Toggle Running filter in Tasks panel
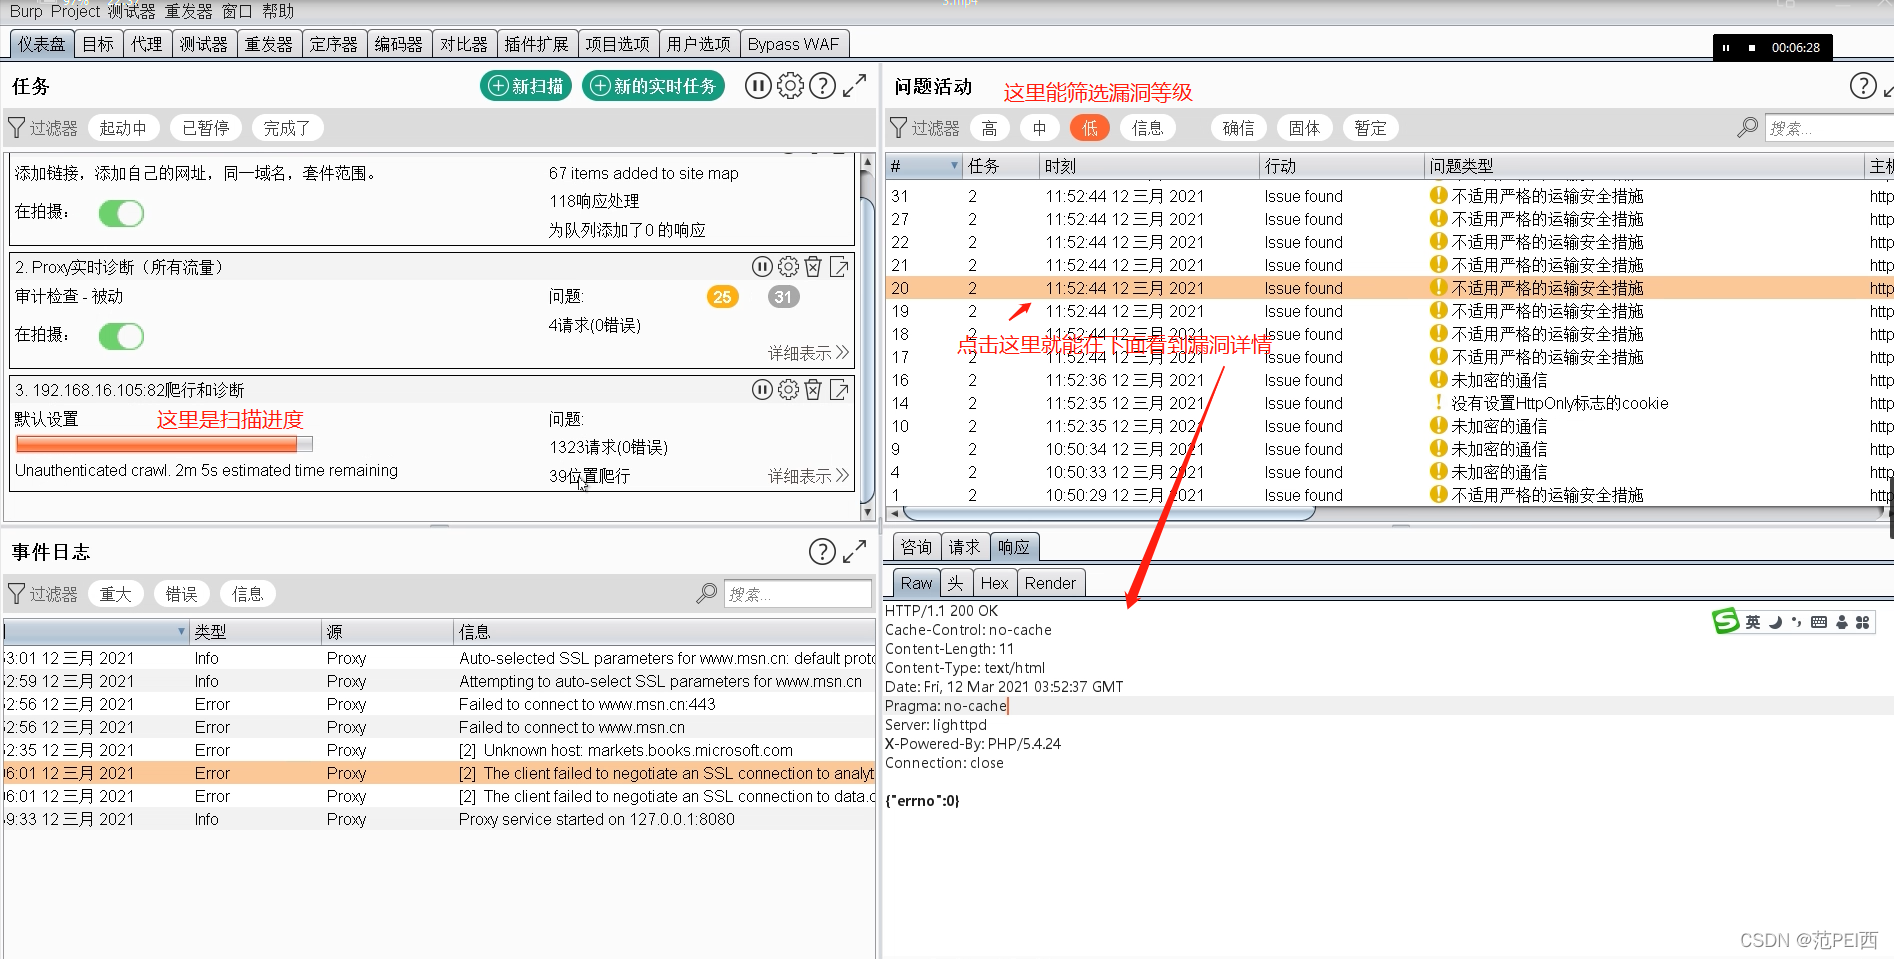The width and height of the screenshot is (1894, 959). tap(123, 128)
